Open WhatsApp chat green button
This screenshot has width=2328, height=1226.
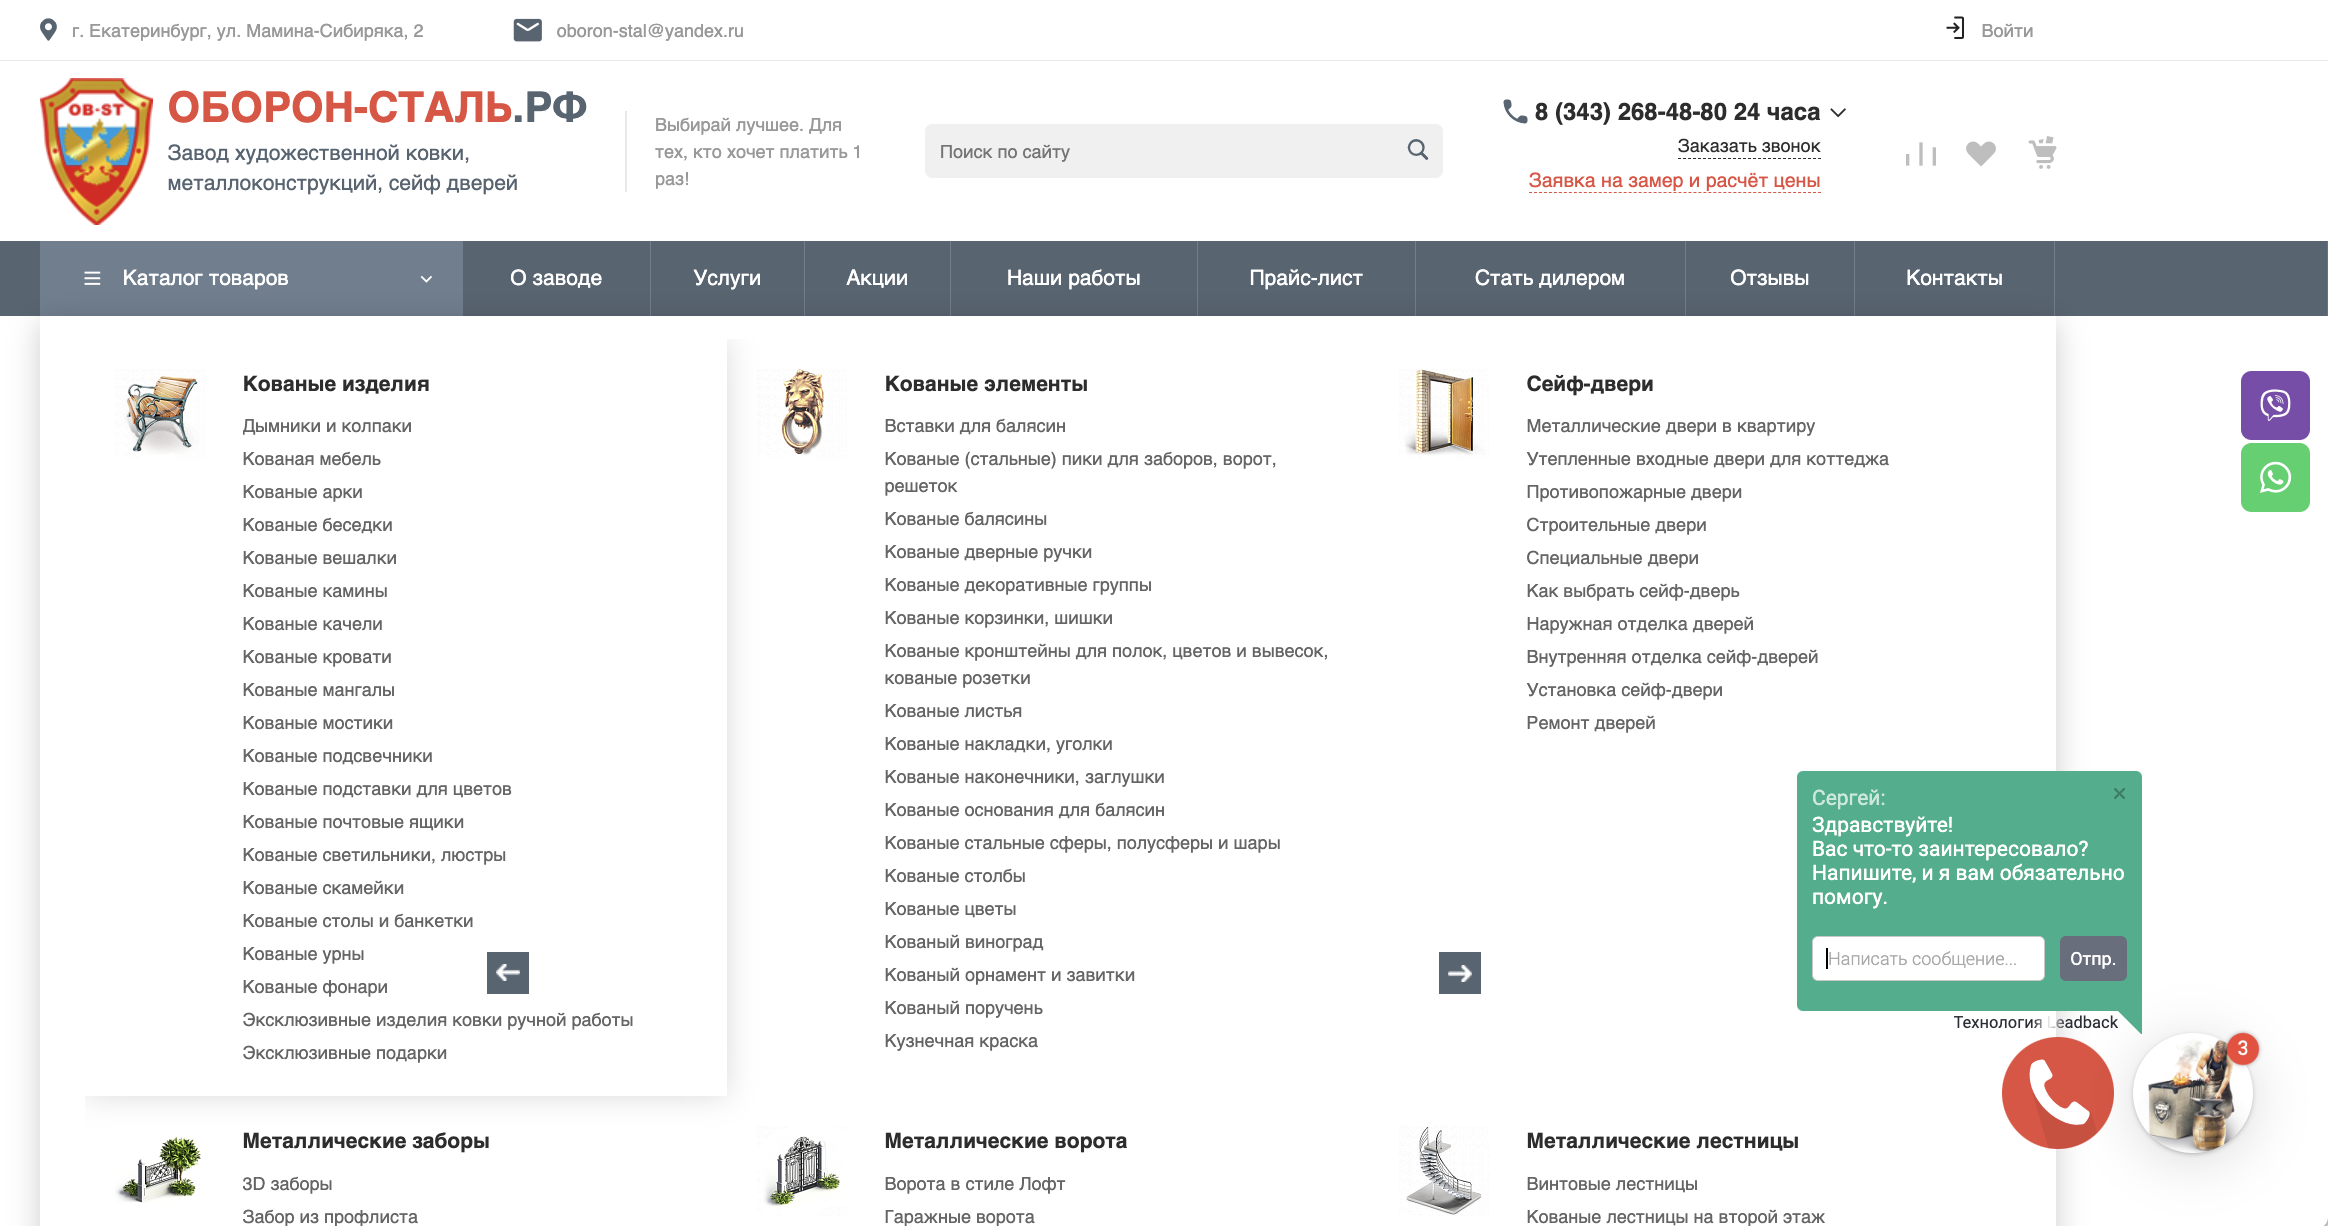(x=2275, y=478)
